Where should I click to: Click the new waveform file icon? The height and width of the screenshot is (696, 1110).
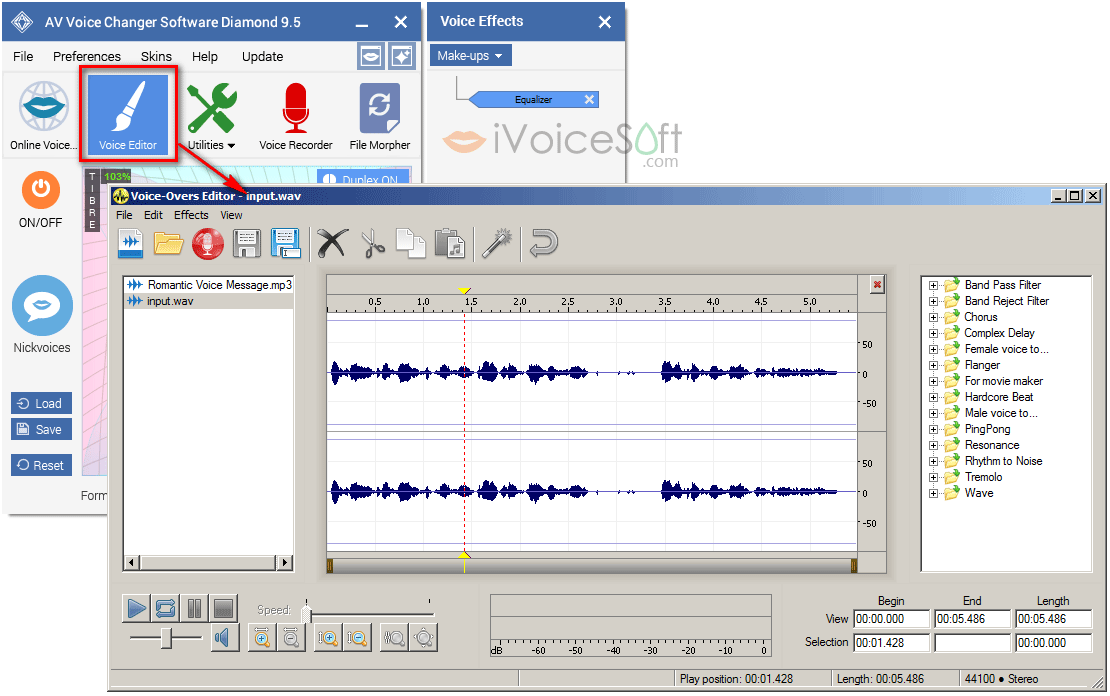(x=131, y=243)
